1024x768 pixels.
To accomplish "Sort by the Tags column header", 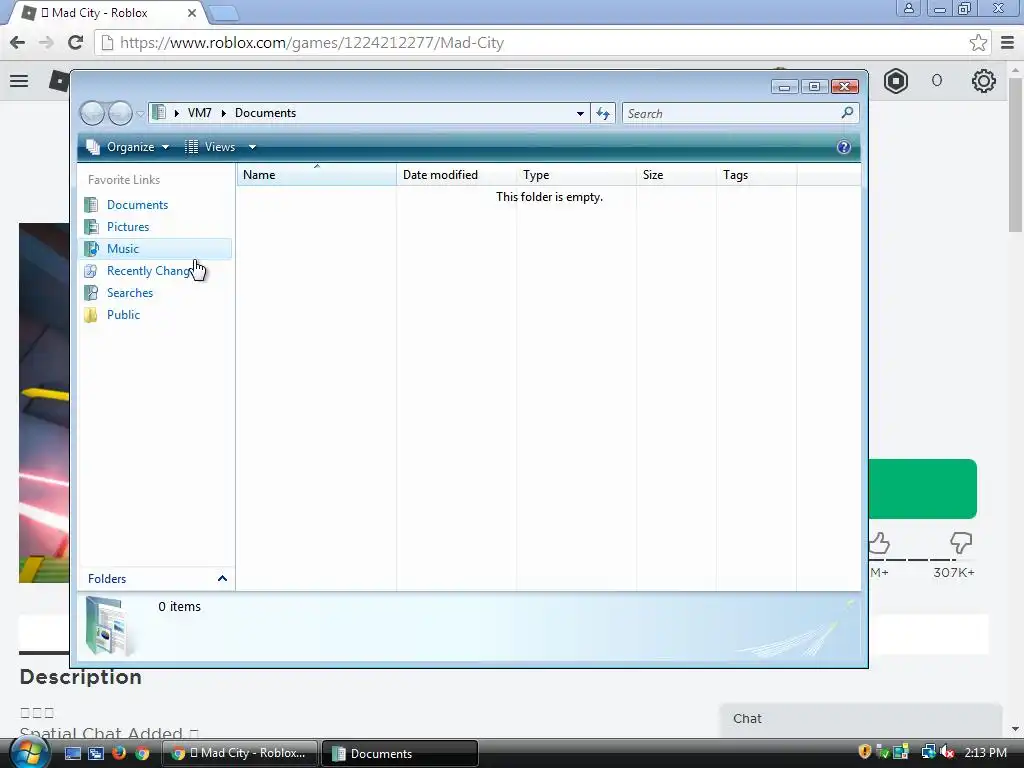I will 756,175.
